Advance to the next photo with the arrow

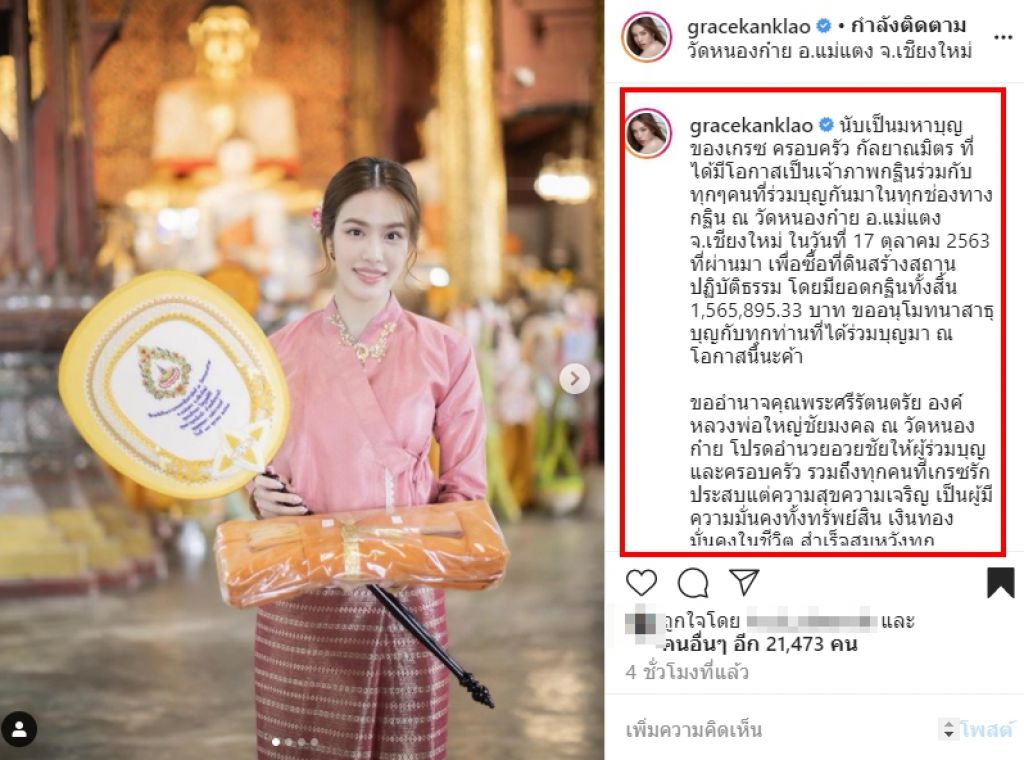(x=575, y=379)
